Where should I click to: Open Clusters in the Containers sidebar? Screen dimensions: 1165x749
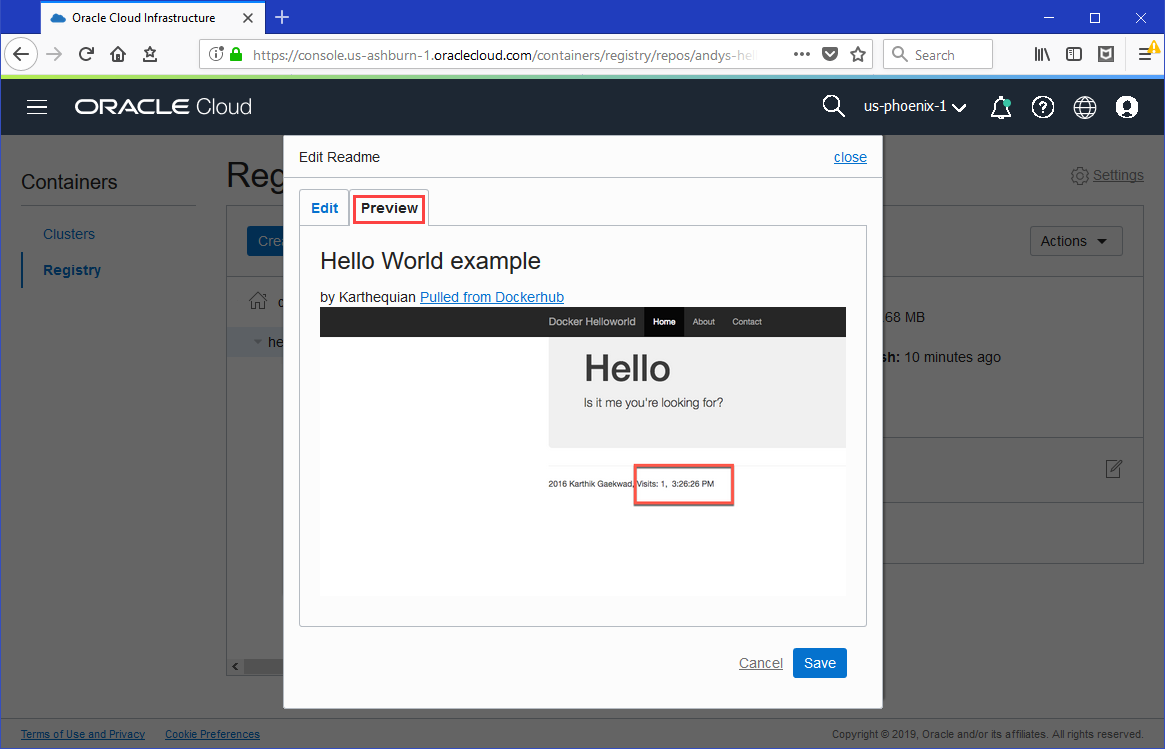(69, 234)
